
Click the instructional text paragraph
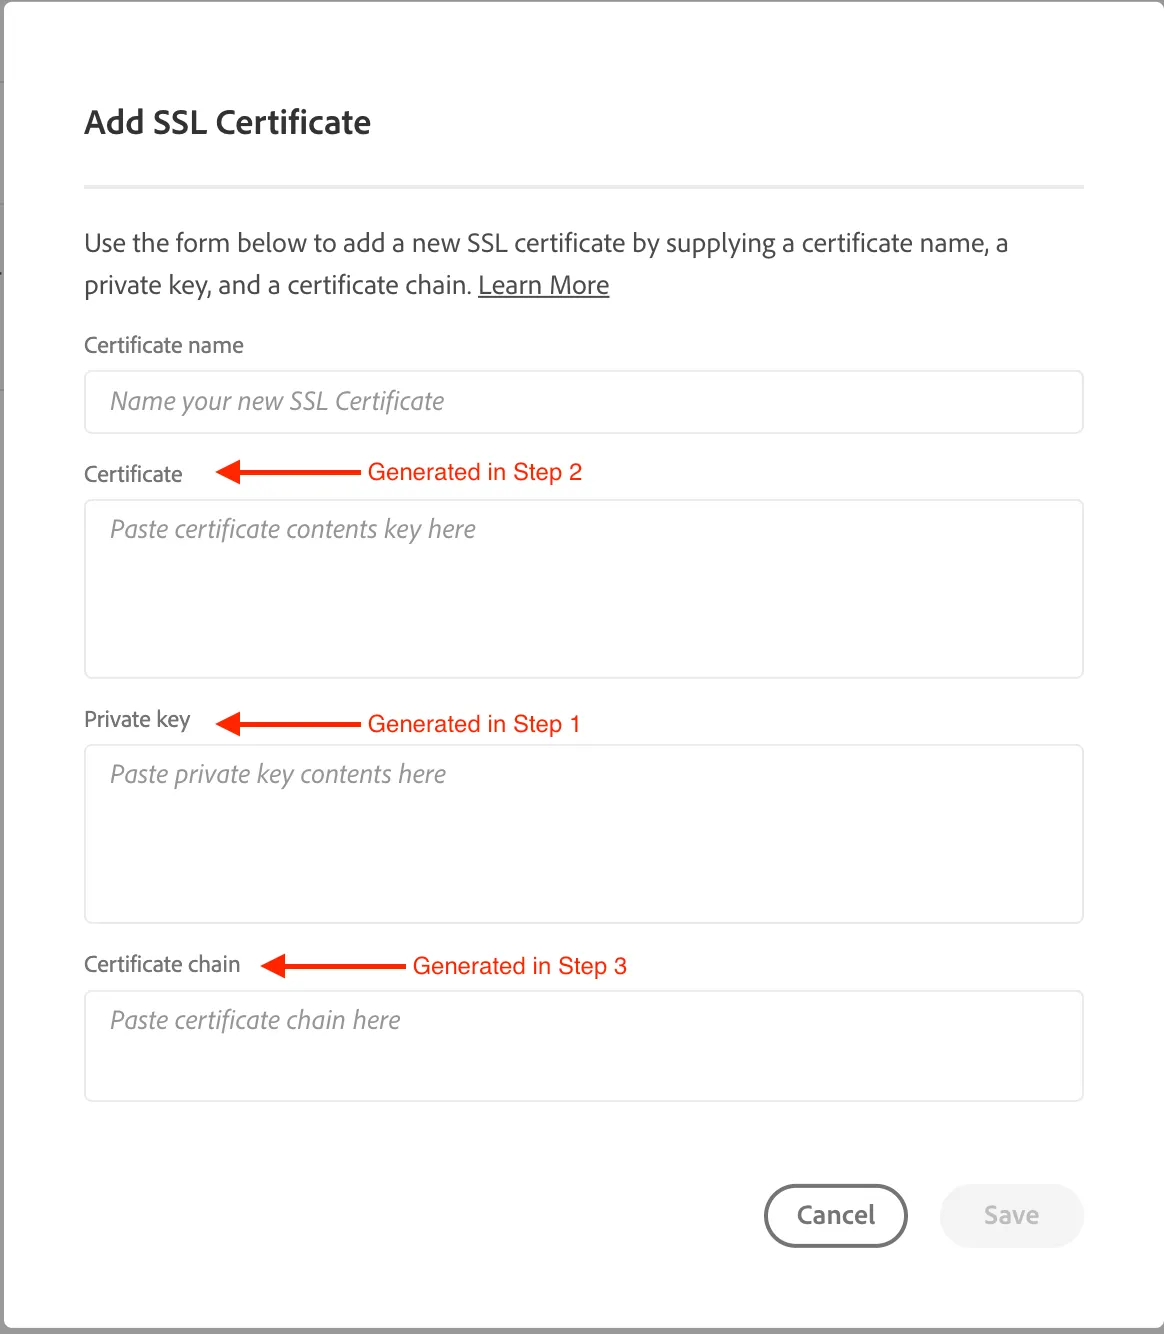point(545,263)
